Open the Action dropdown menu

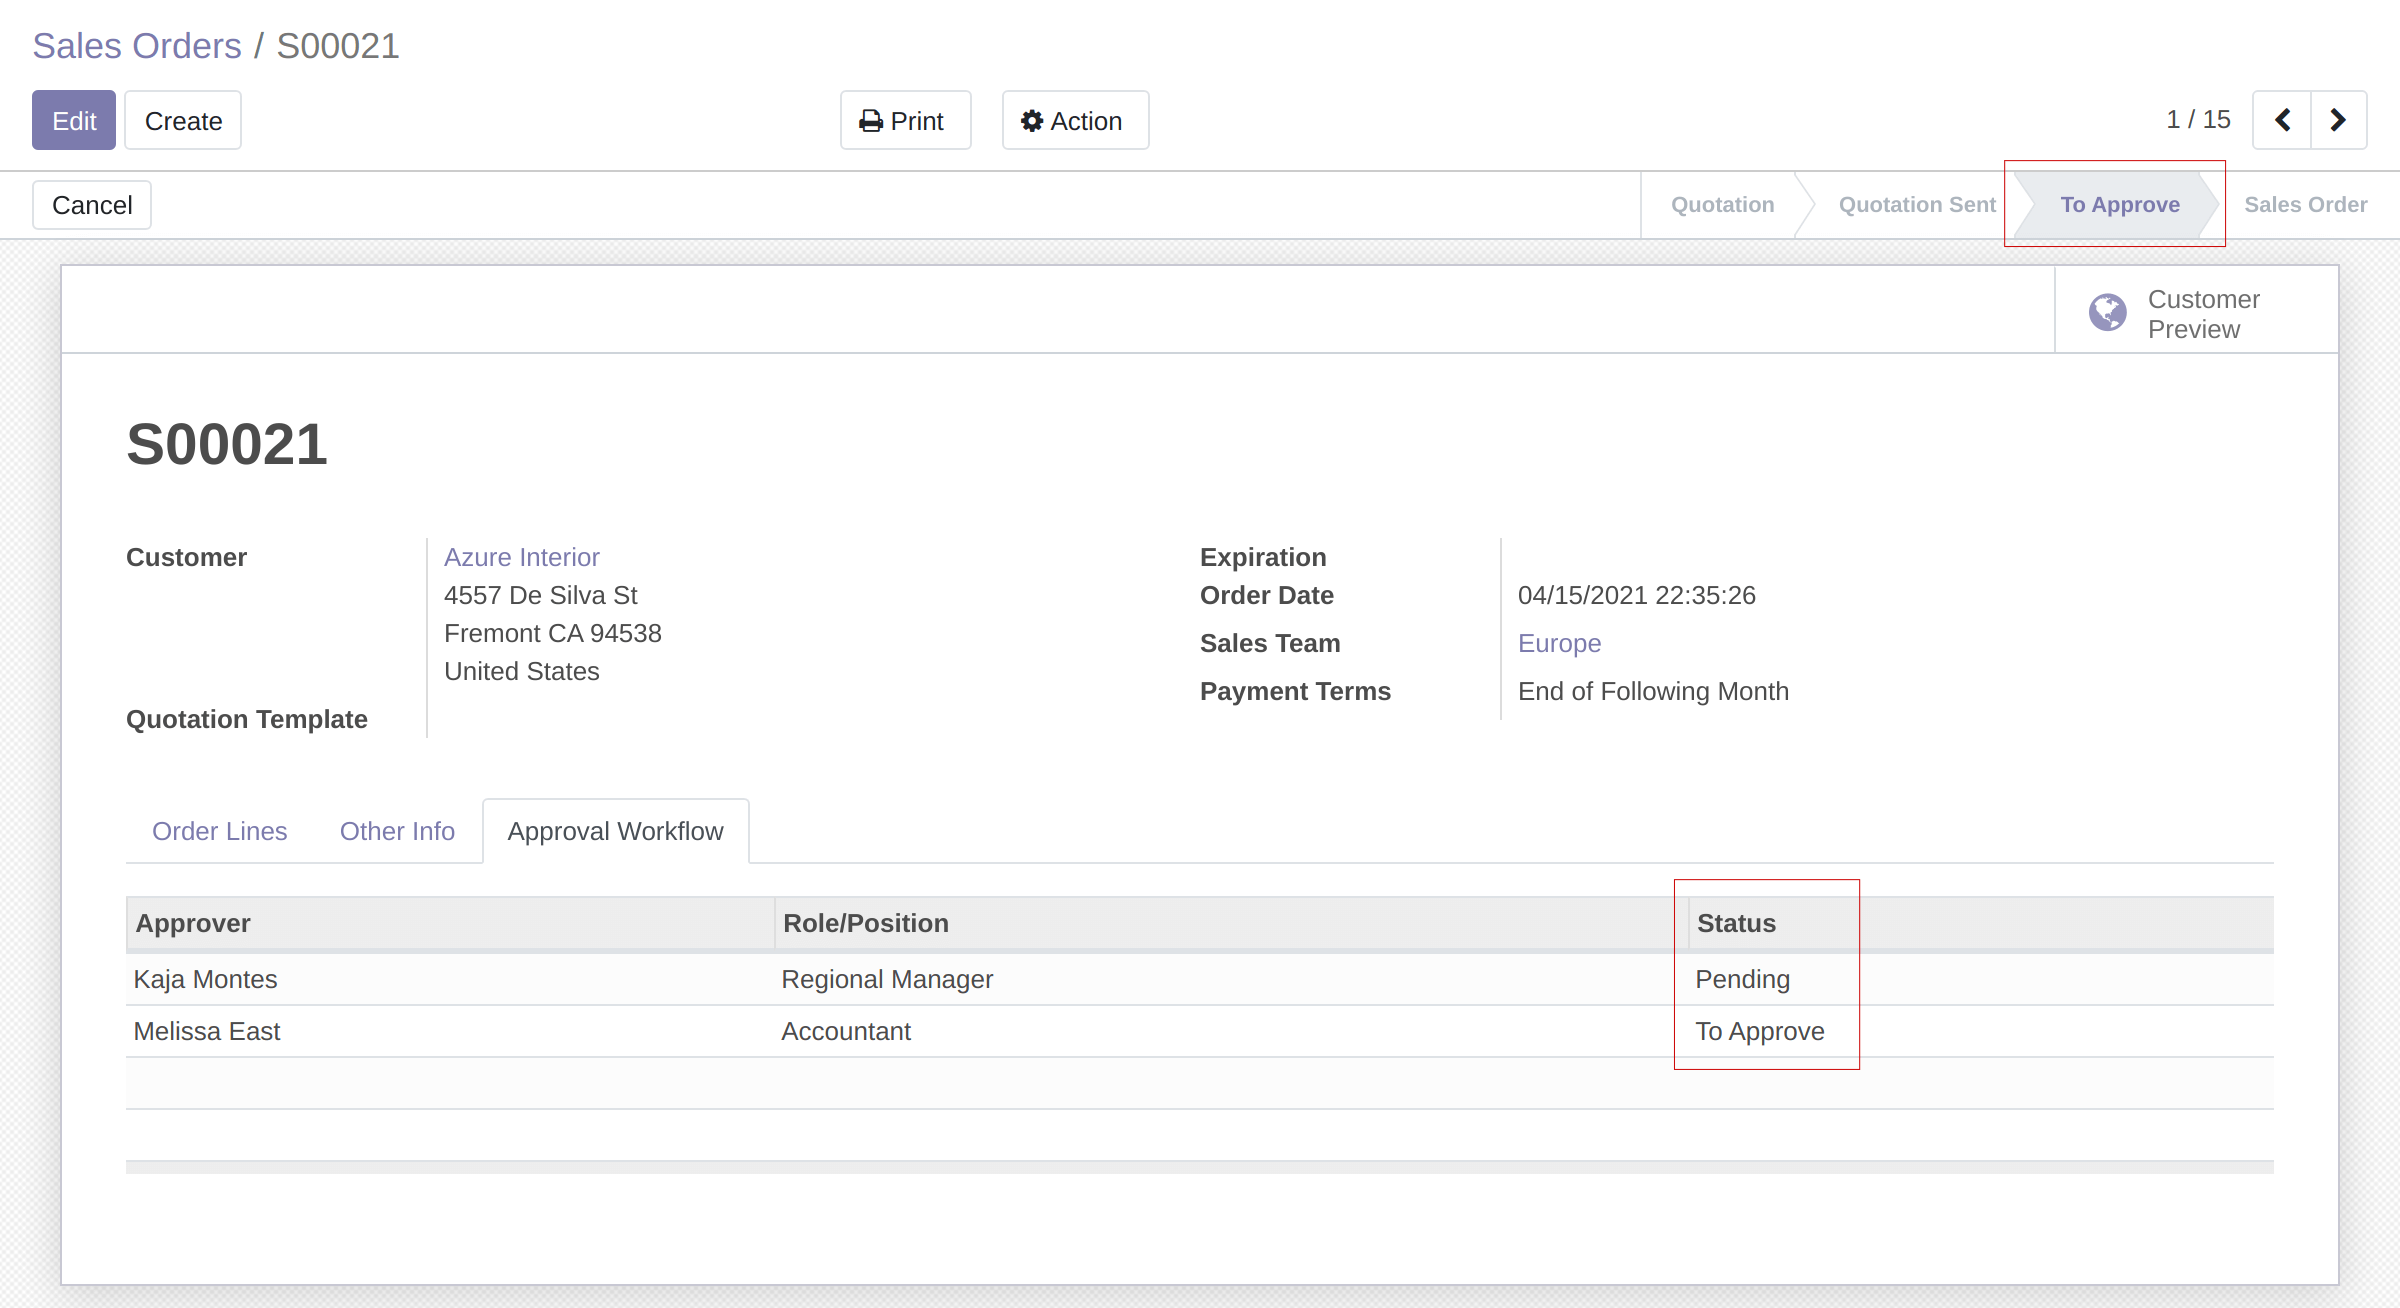[x=1075, y=121]
